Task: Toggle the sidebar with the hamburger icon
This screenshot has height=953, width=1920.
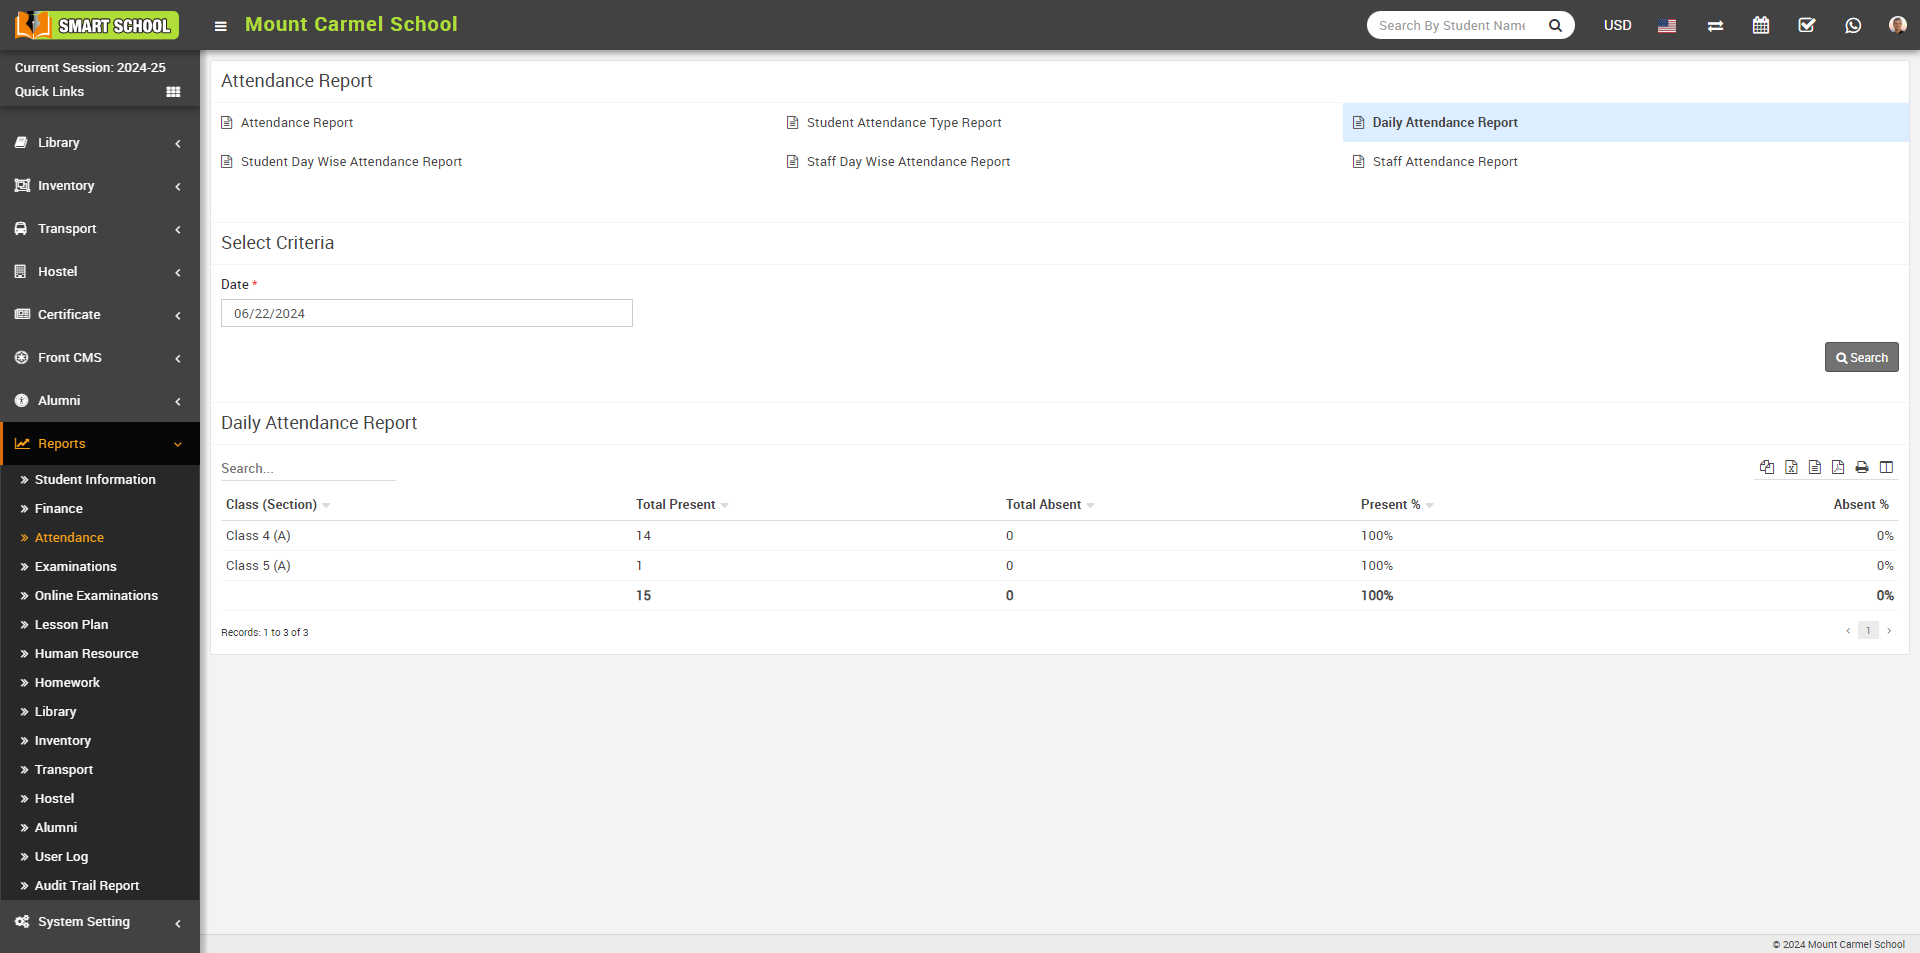Action: (x=220, y=26)
